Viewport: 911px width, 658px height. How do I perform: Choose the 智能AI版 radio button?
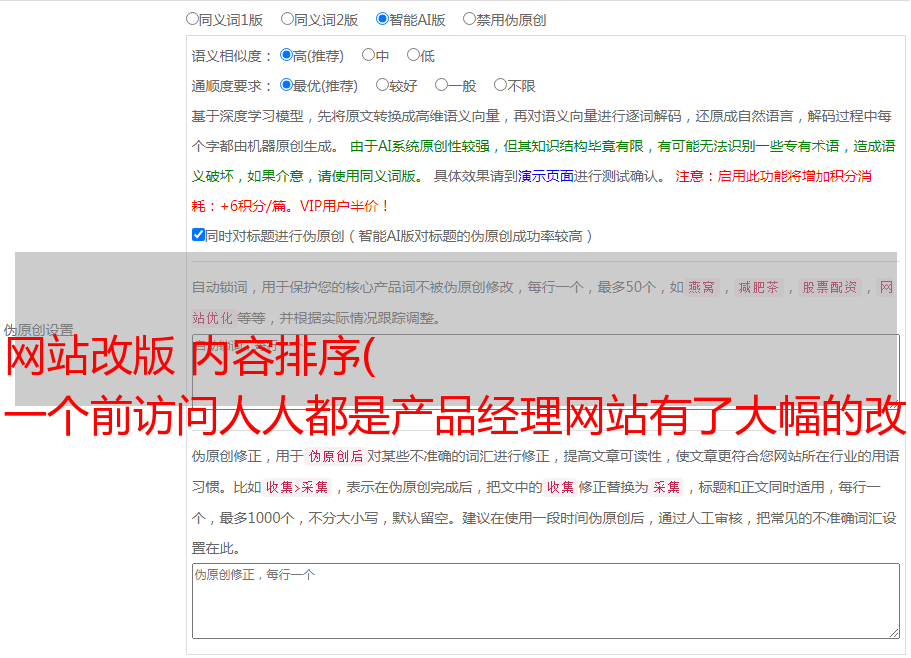382,19
